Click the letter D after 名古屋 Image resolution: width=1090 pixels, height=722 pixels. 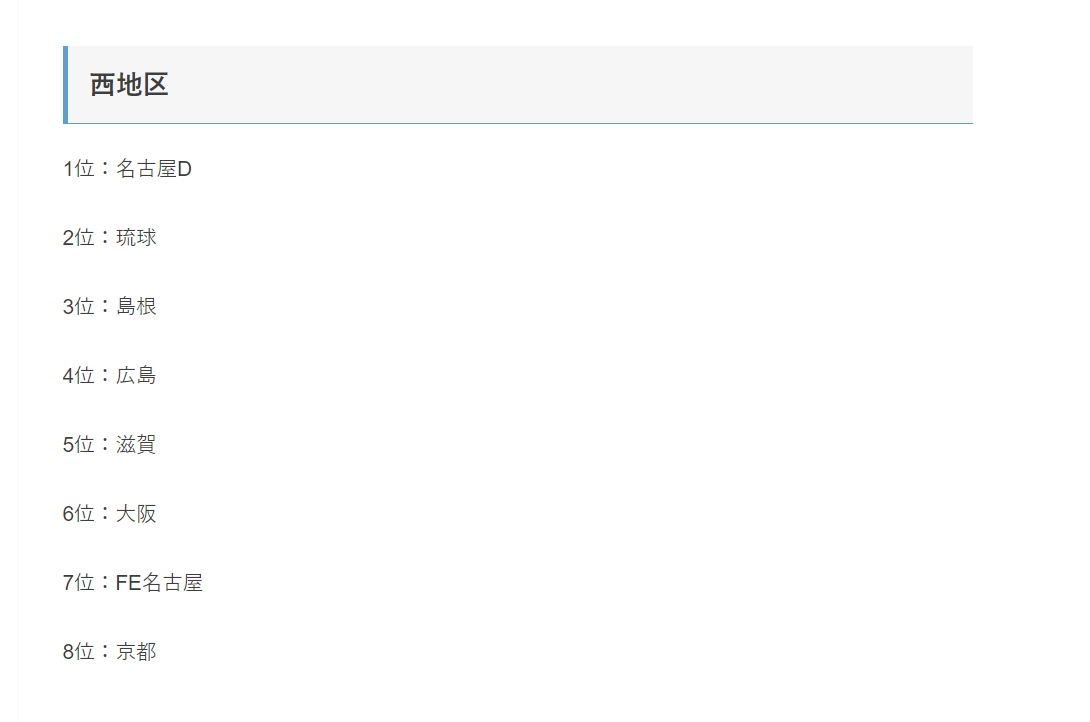coord(184,169)
